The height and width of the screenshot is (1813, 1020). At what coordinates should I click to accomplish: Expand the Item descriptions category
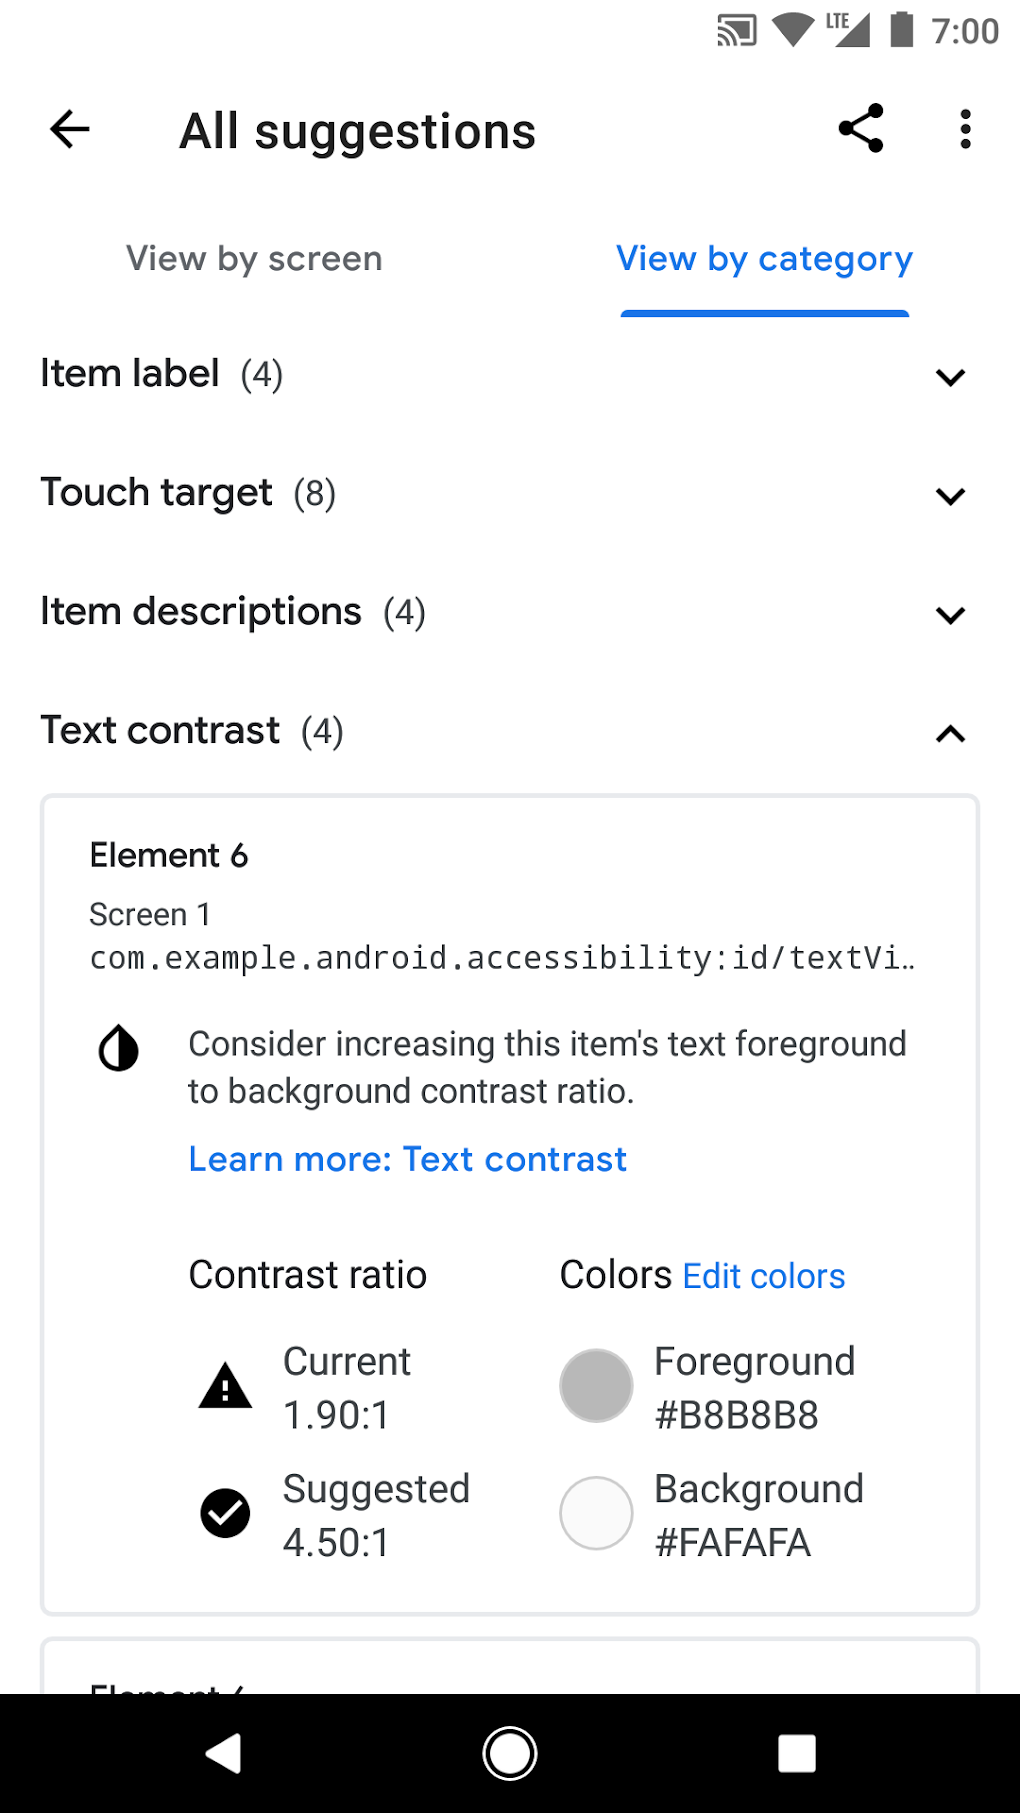(x=950, y=614)
